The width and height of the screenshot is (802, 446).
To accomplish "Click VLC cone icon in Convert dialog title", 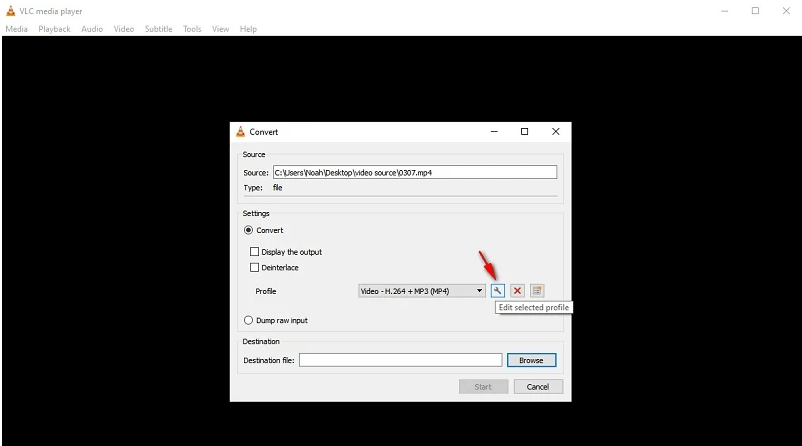I will click(x=240, y=132).
